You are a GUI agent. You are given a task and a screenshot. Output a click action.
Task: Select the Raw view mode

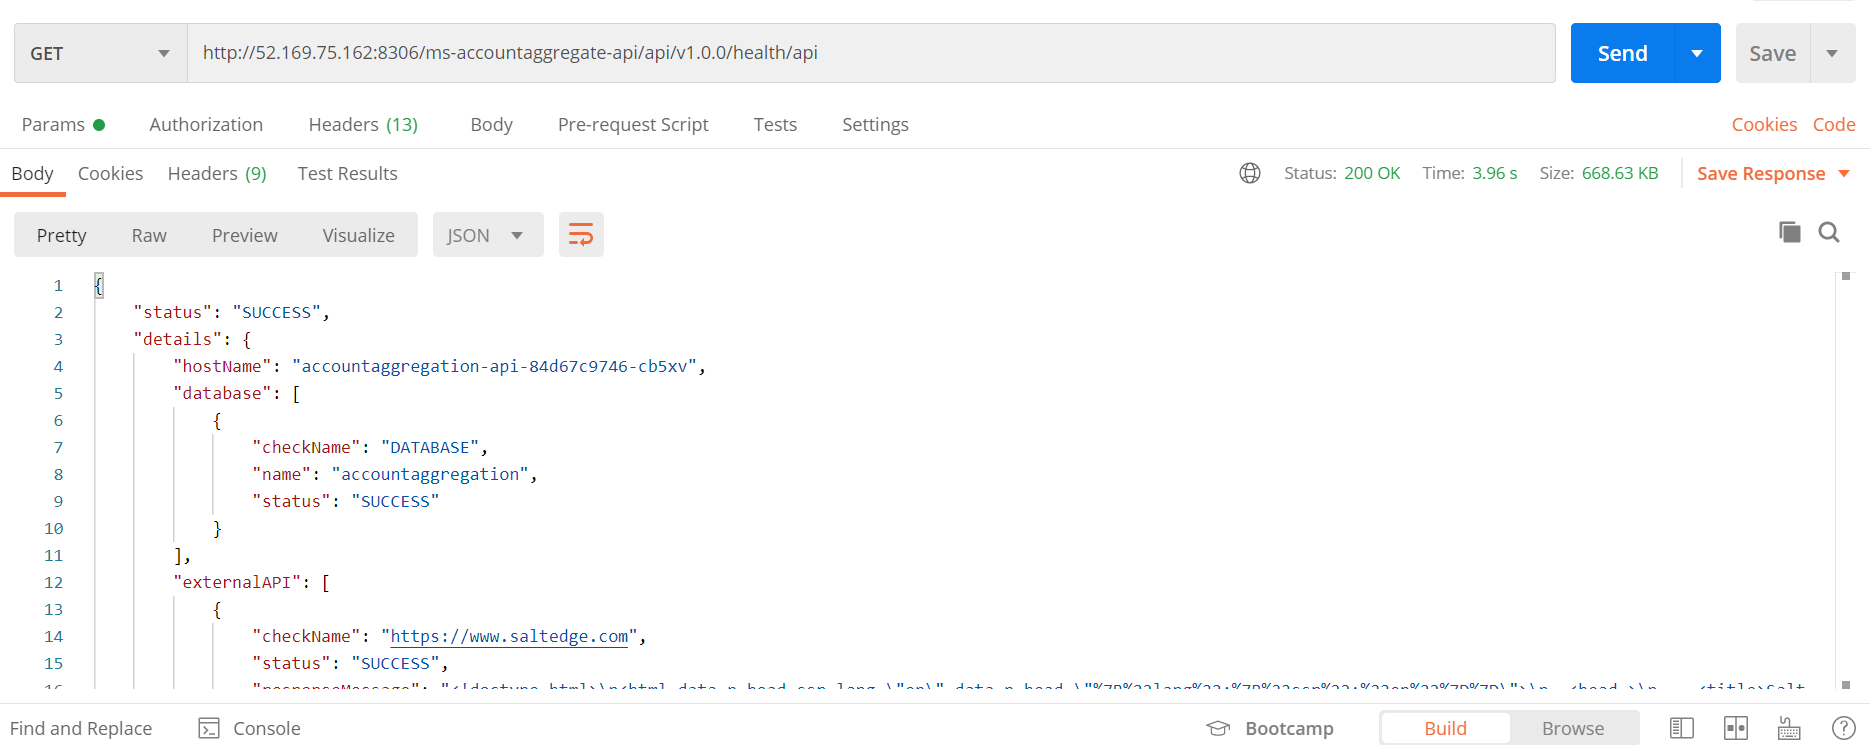click(x=149, y=235)
